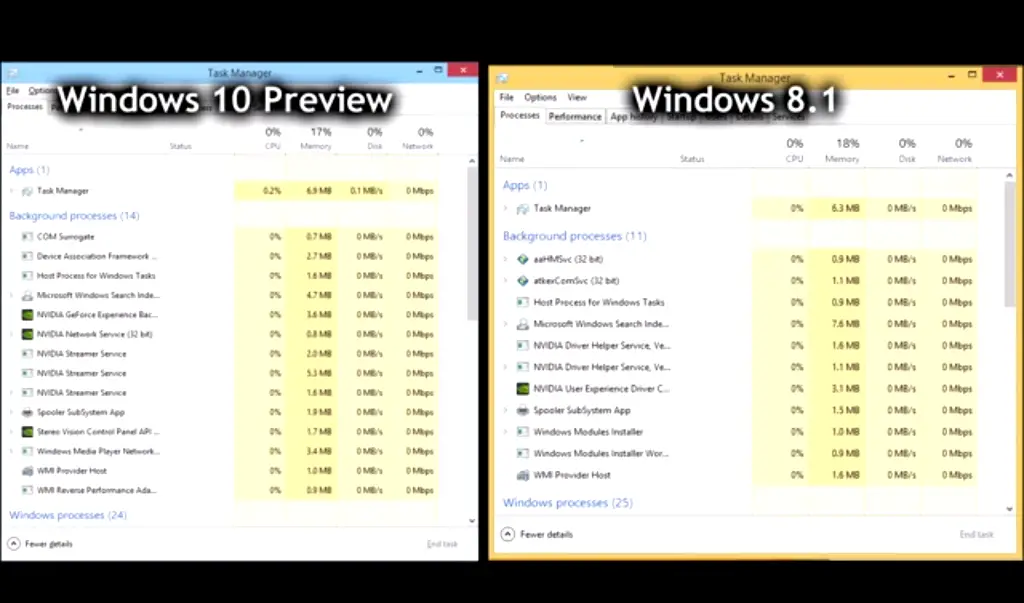
Task: Click Fewer details in Windows 8.1 window
Action: coord(537,534)
